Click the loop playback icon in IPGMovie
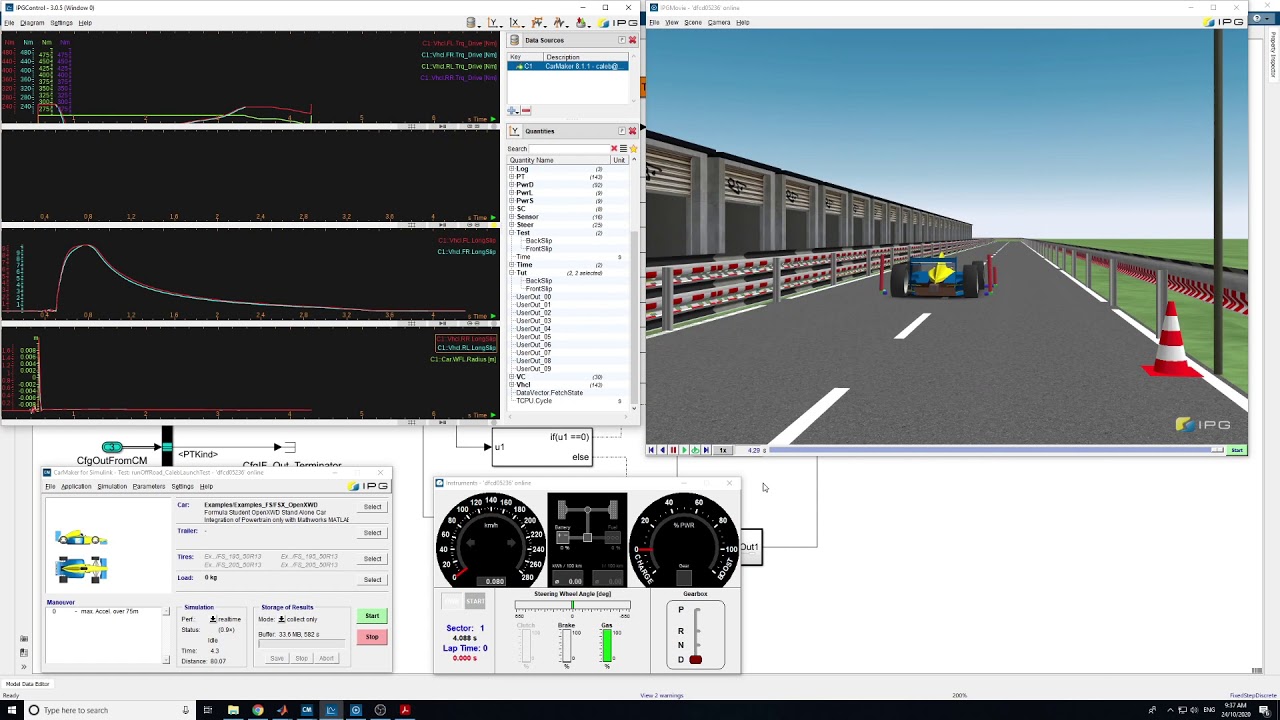This screenshot has width=1280, height=720. [x=695, y=450]
